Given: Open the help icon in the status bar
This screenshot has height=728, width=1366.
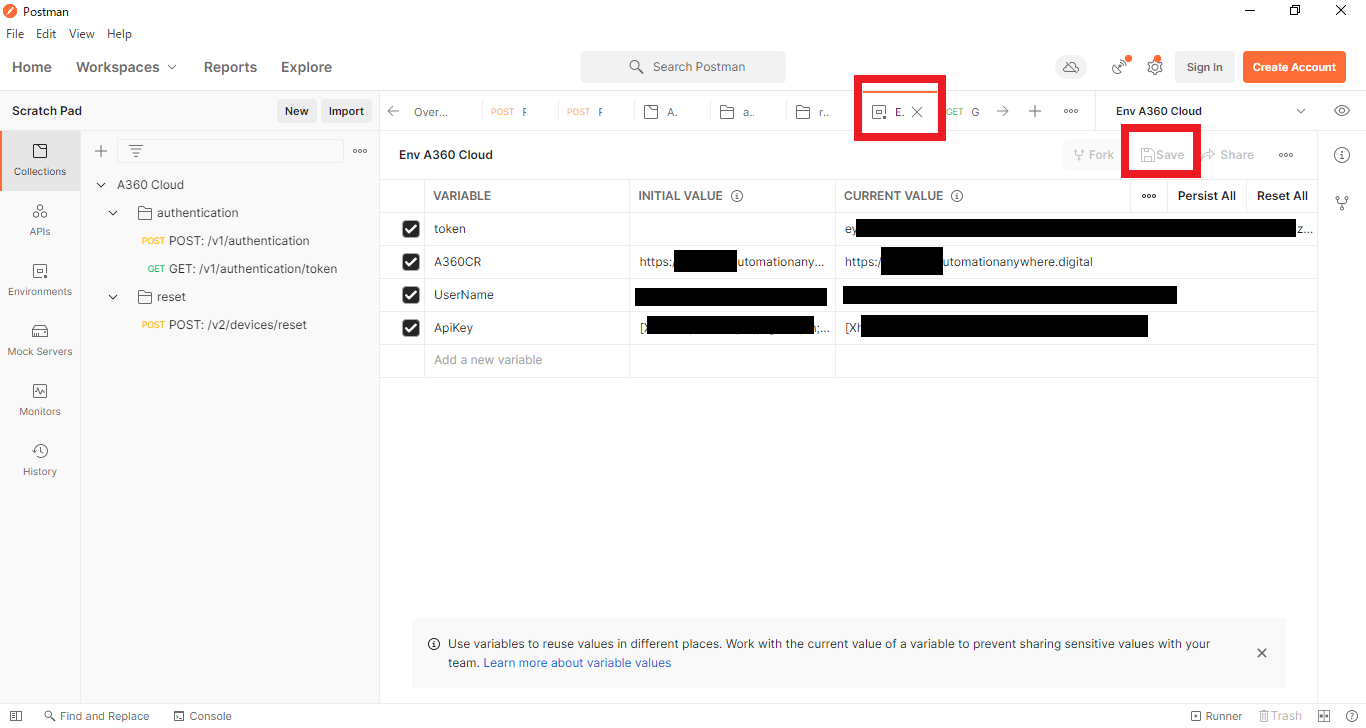Looking at the screenshot, I should pos(1350,716).
